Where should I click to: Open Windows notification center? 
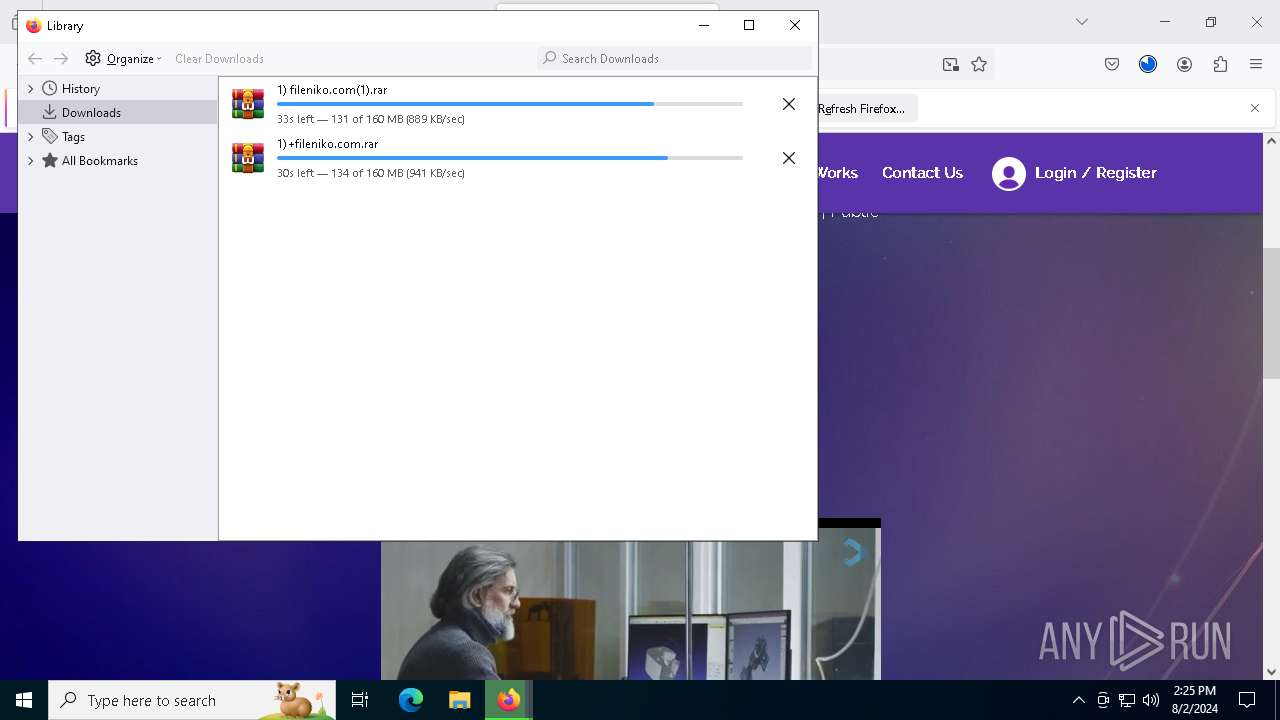1247,700
